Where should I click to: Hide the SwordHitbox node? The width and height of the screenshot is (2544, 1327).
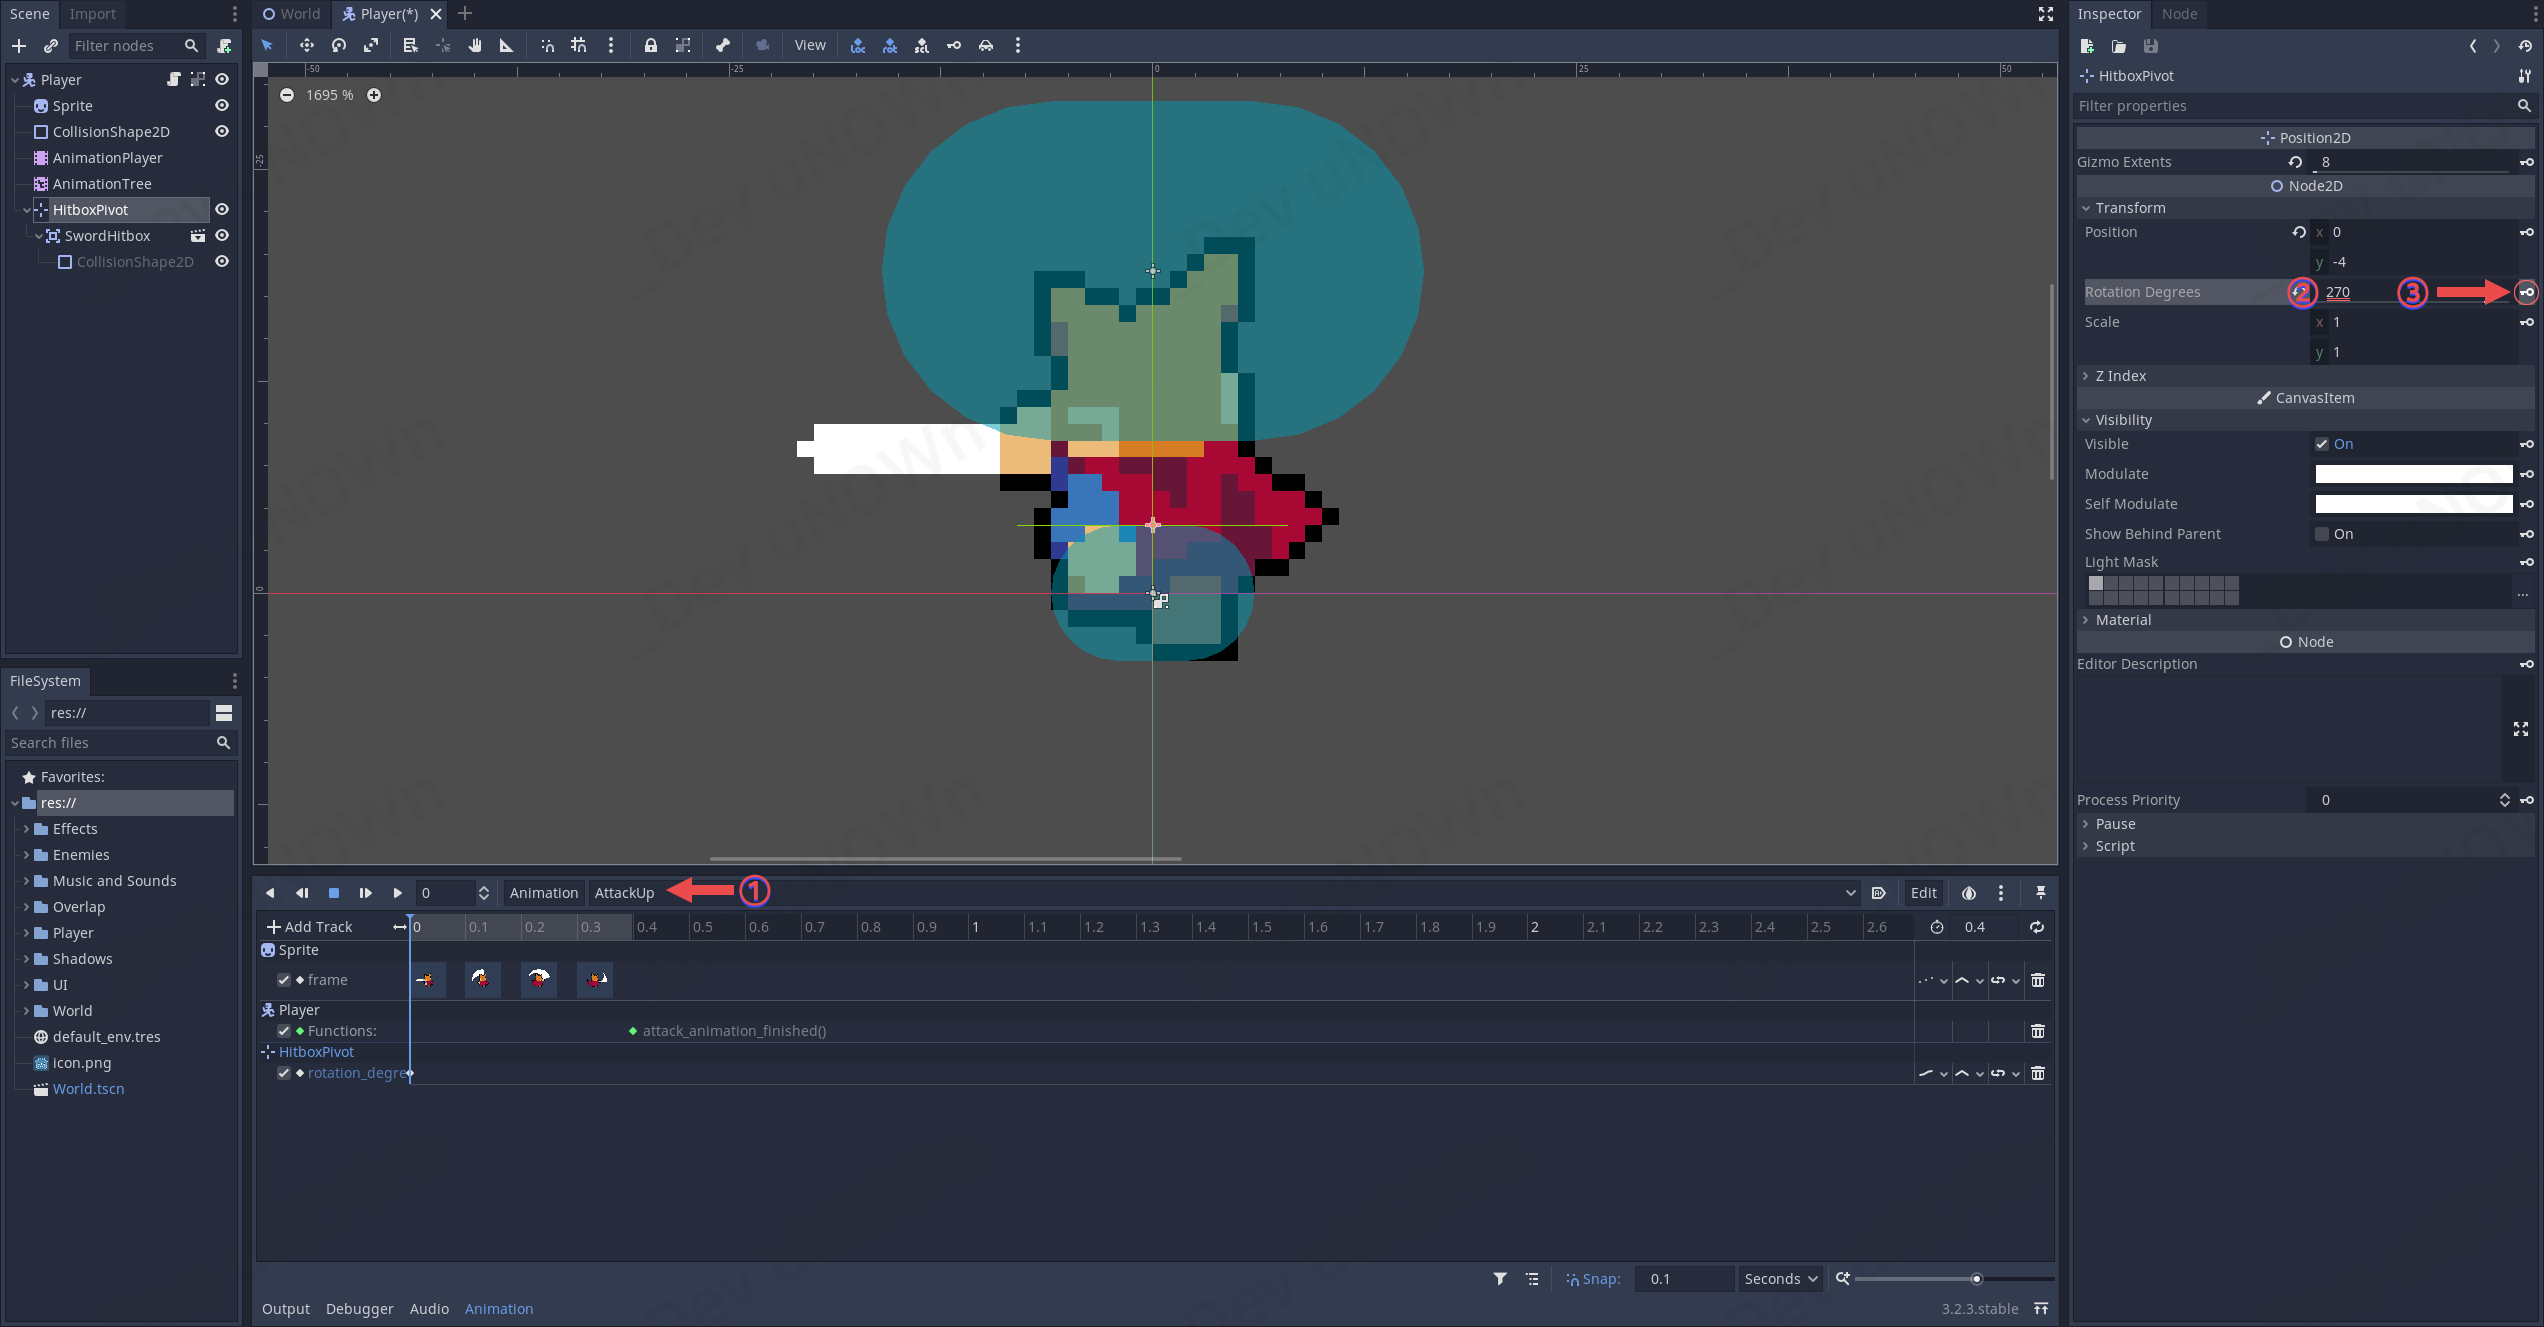pyautogui.click(x=222, y=236)
